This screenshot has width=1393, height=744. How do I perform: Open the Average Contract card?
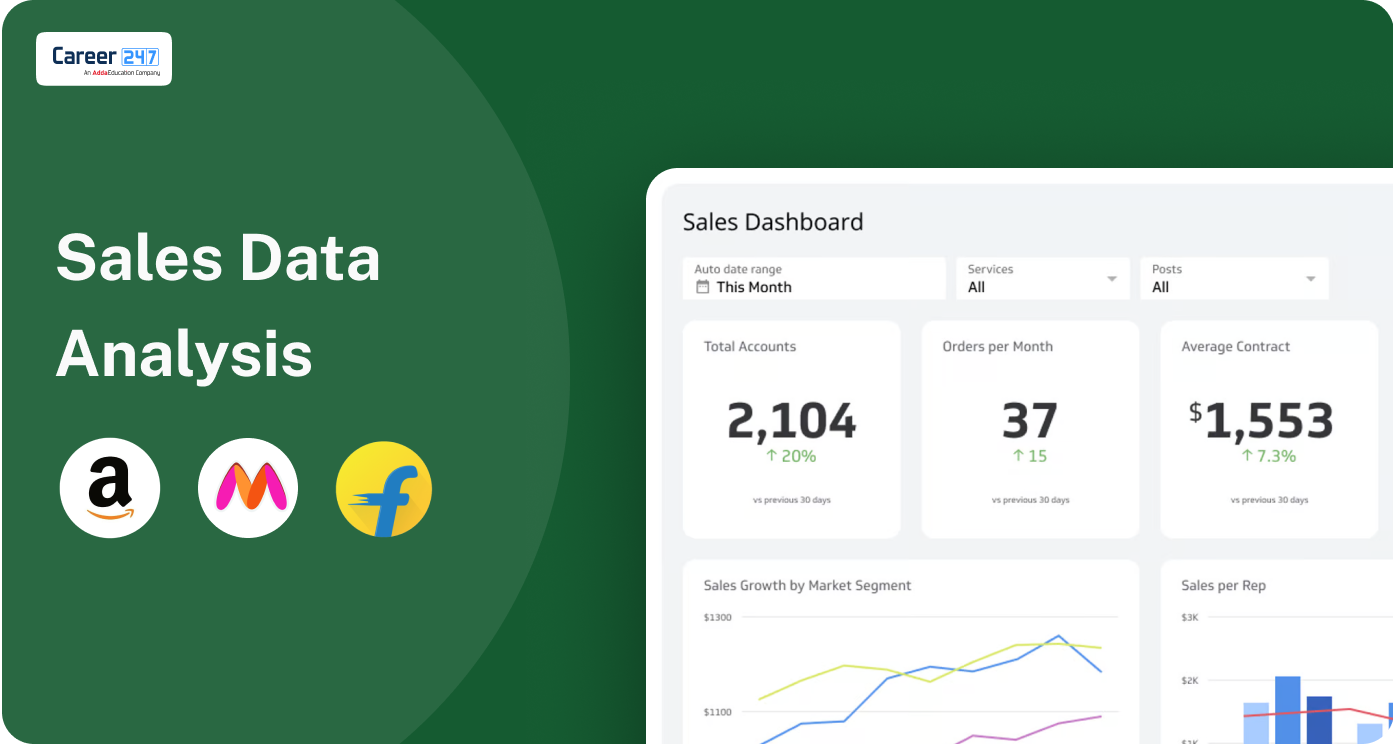point(1268,429)
